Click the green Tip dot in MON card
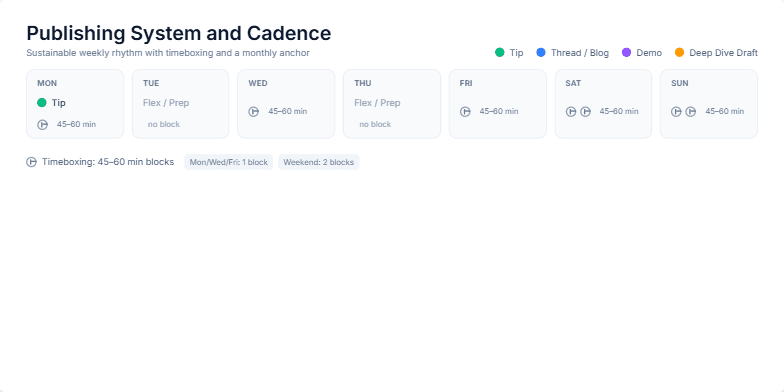Viewport: 784px width, 392px height. [x=42, y=102]
